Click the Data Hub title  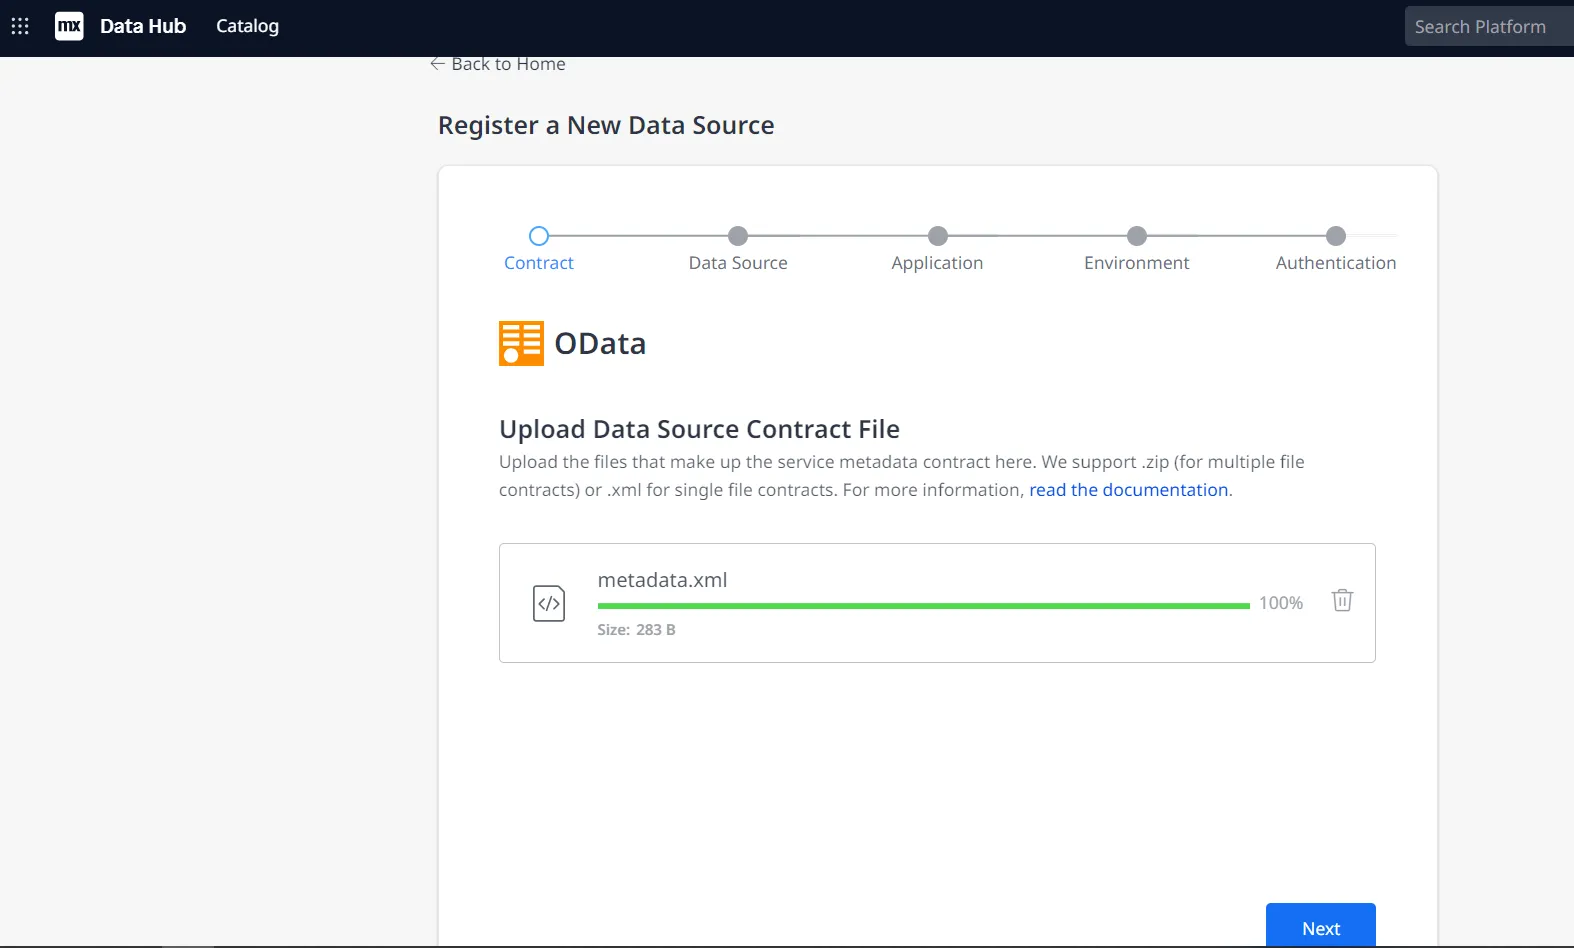[143, 26]
